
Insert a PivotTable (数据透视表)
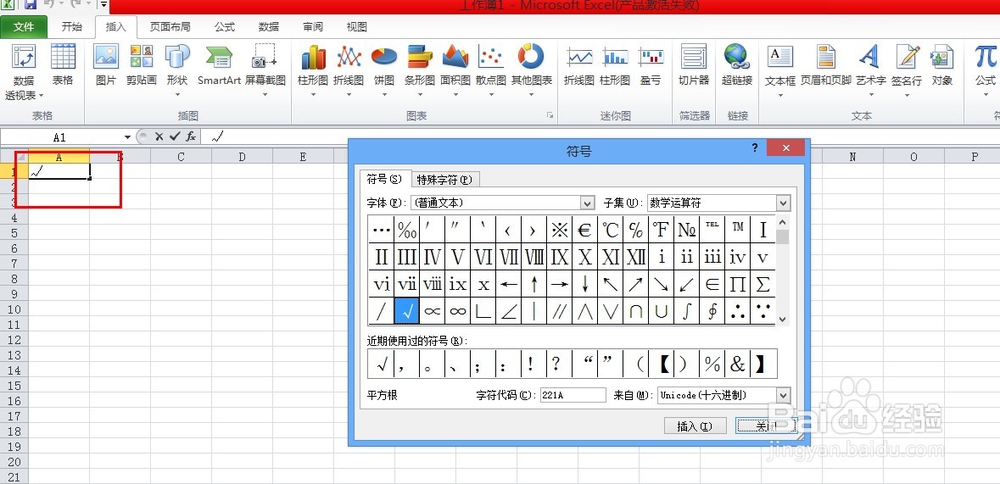[x=24, y=71]
